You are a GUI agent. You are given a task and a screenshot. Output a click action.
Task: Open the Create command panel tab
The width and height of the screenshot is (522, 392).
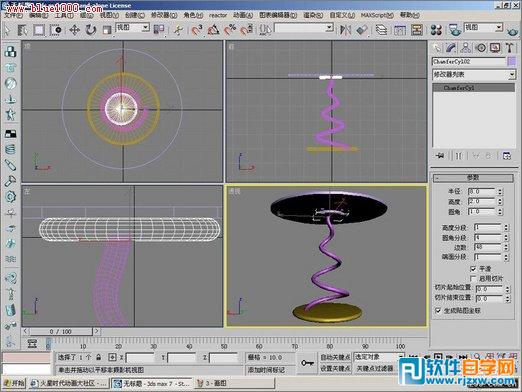[x=437, y=48]
